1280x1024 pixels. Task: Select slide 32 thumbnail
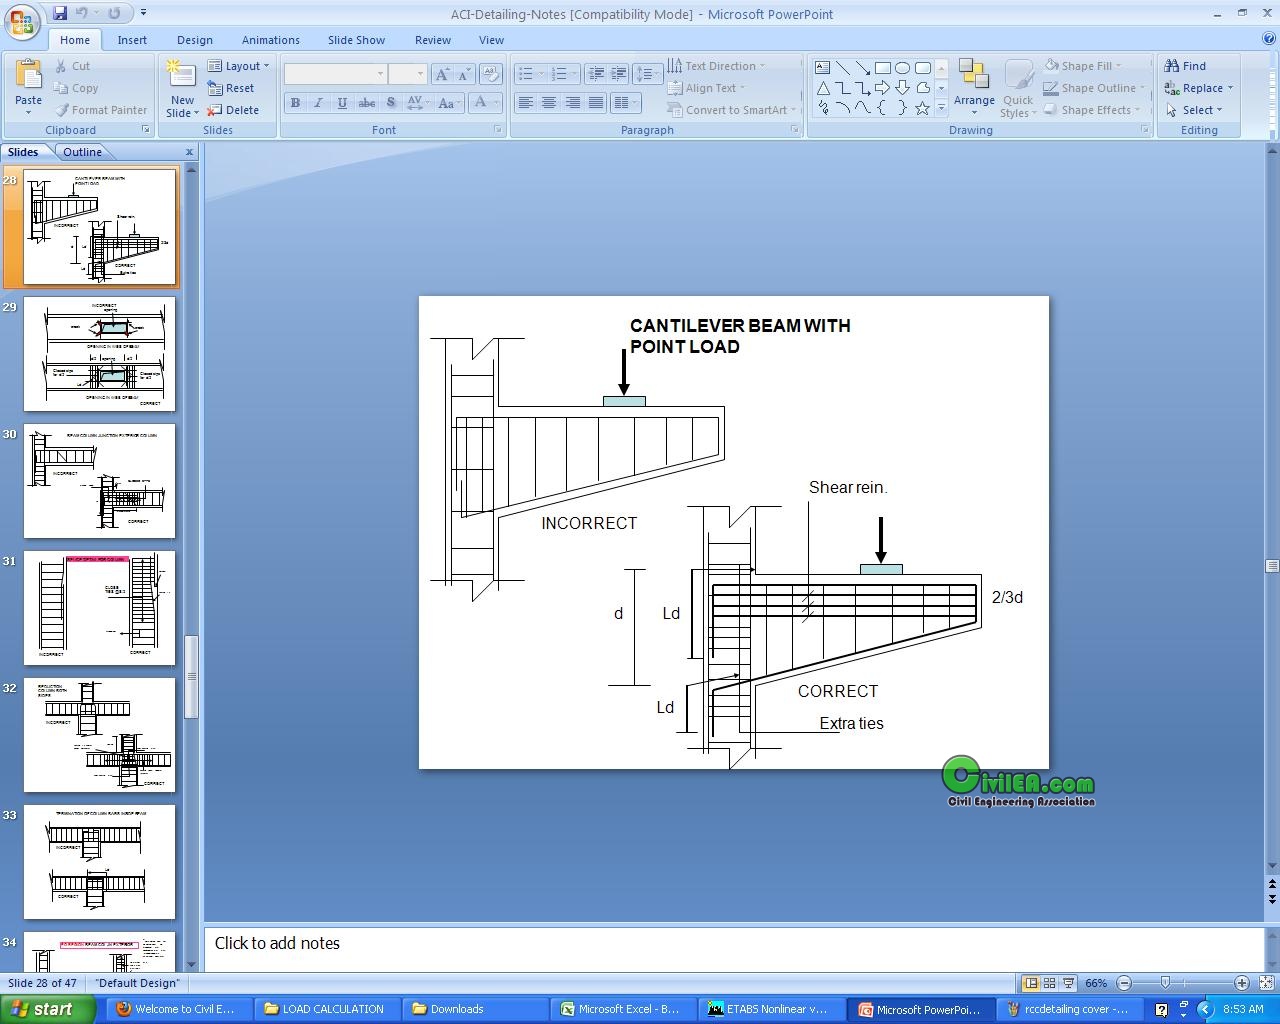click(x=99, y=735)
